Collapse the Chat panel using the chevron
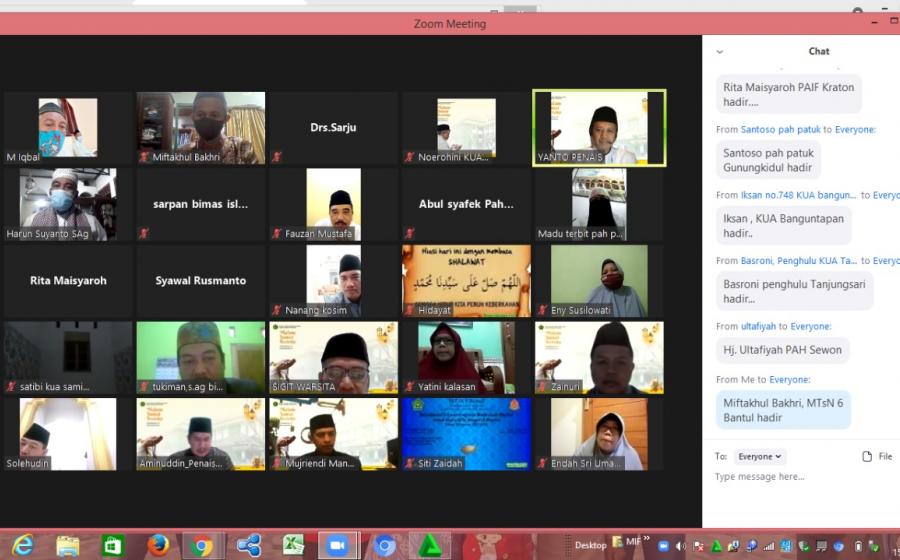 719,52
